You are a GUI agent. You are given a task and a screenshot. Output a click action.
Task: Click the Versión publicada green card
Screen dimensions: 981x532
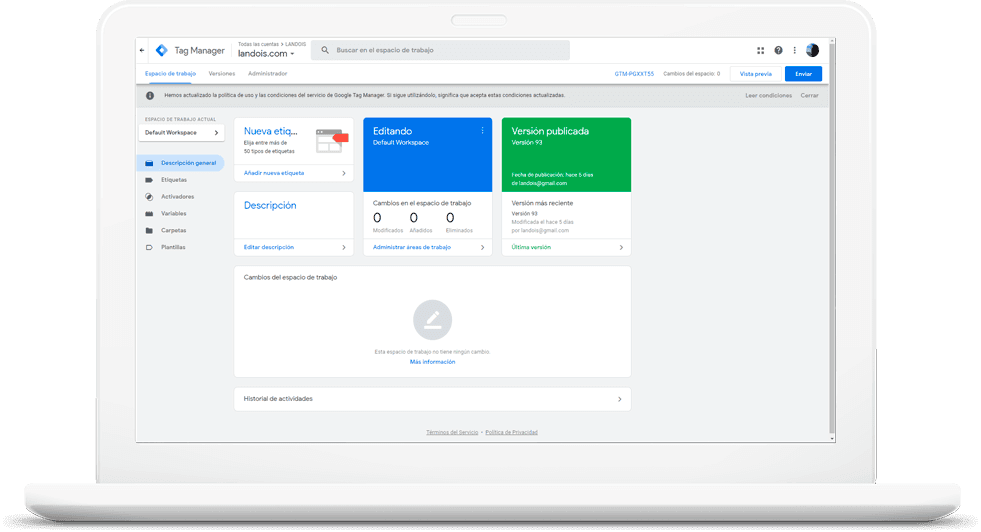click(566, 155)
